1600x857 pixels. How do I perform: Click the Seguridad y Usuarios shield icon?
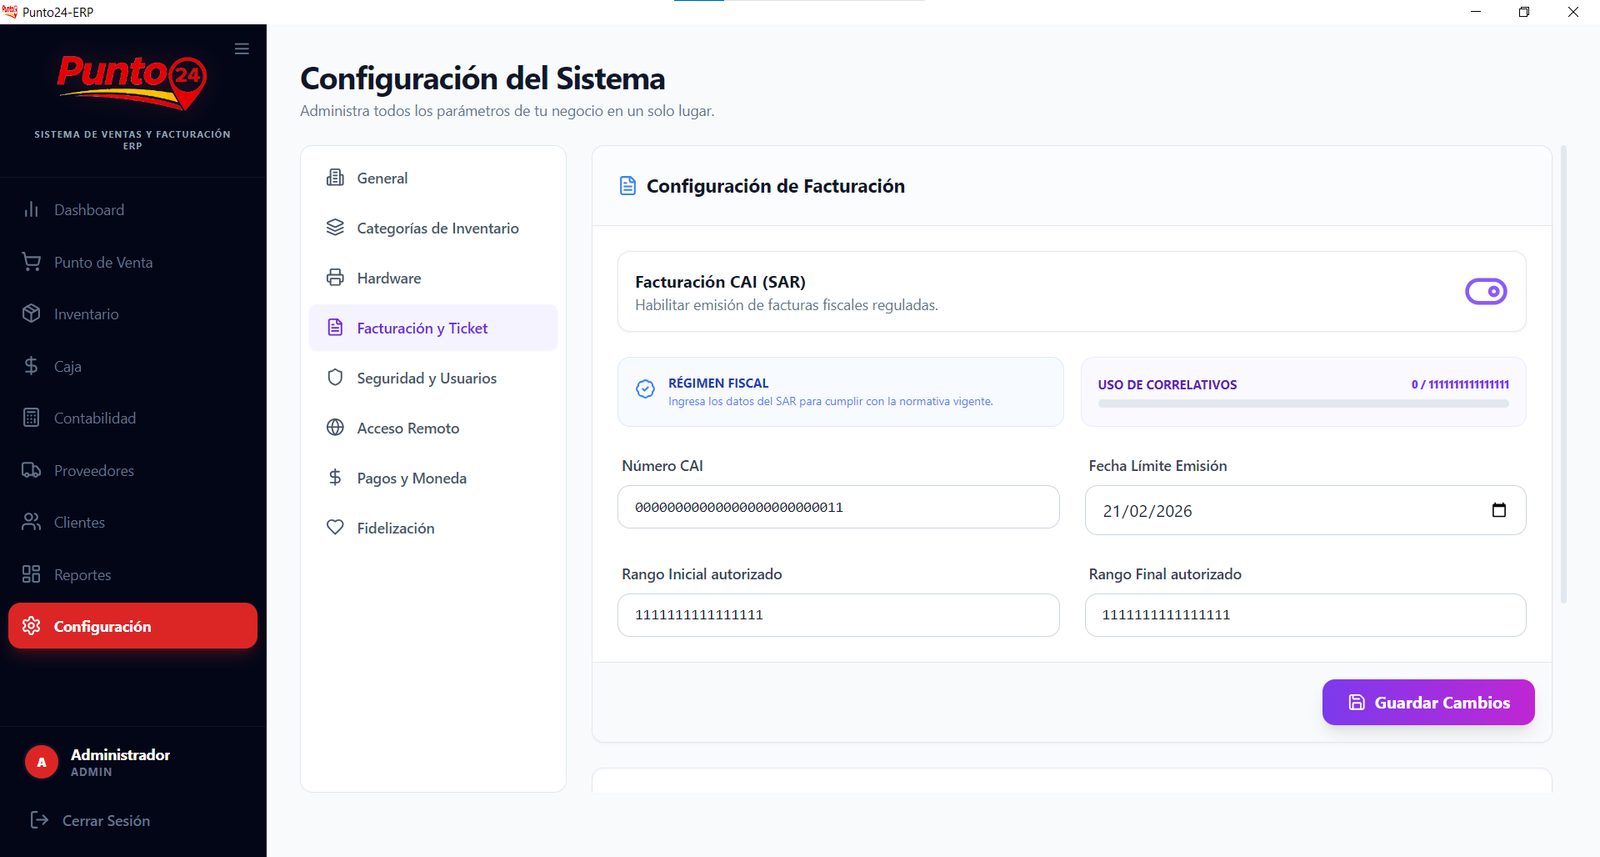[x=335, y=378]
